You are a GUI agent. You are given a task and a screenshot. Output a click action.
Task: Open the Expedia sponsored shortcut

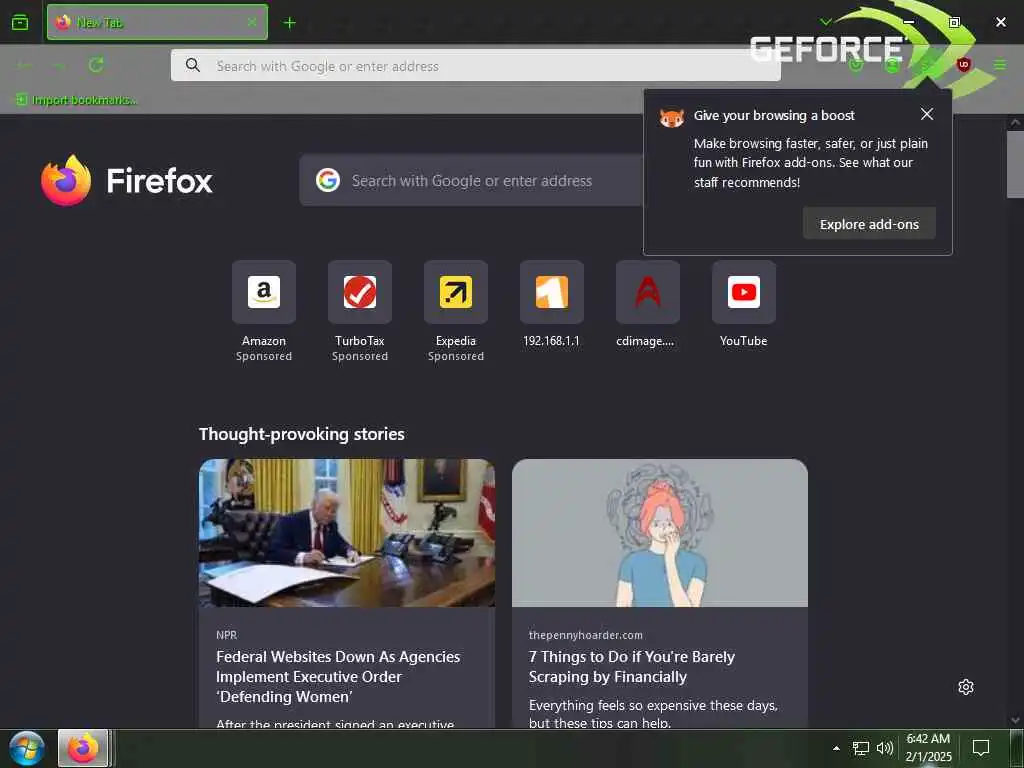pos(456,292)
